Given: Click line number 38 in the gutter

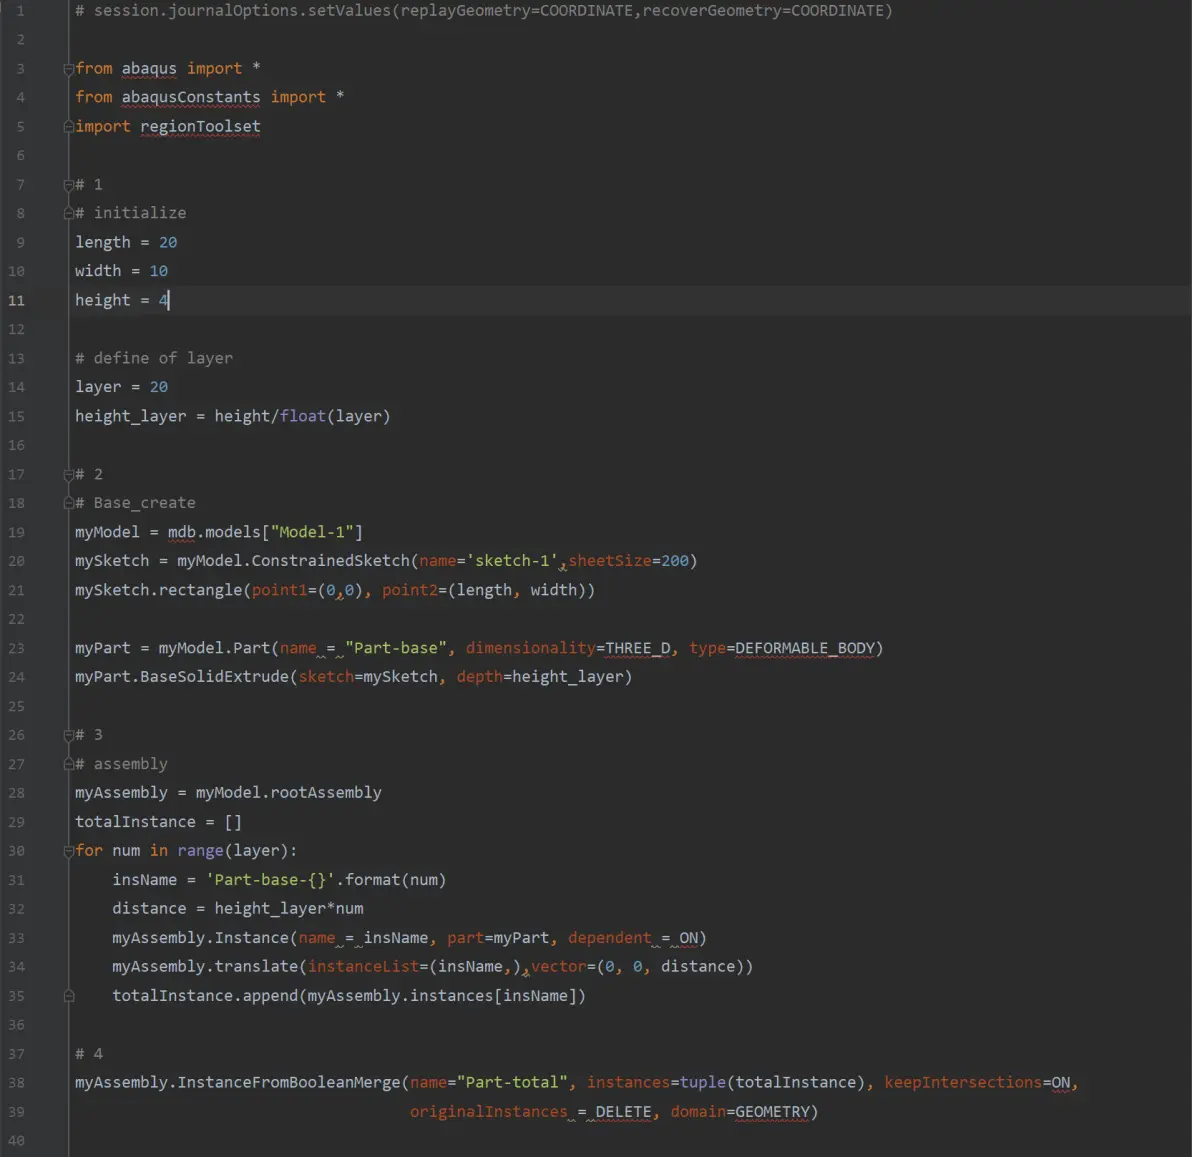Looking at the screenshot, I should (x=16, y=1083).
